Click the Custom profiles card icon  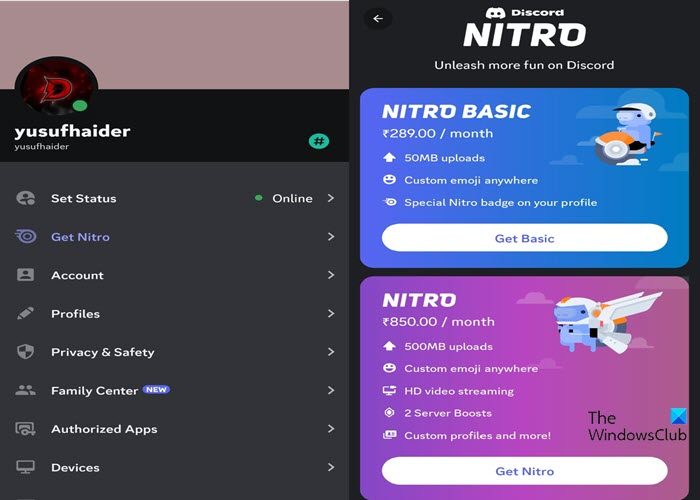tap(389, 435)
